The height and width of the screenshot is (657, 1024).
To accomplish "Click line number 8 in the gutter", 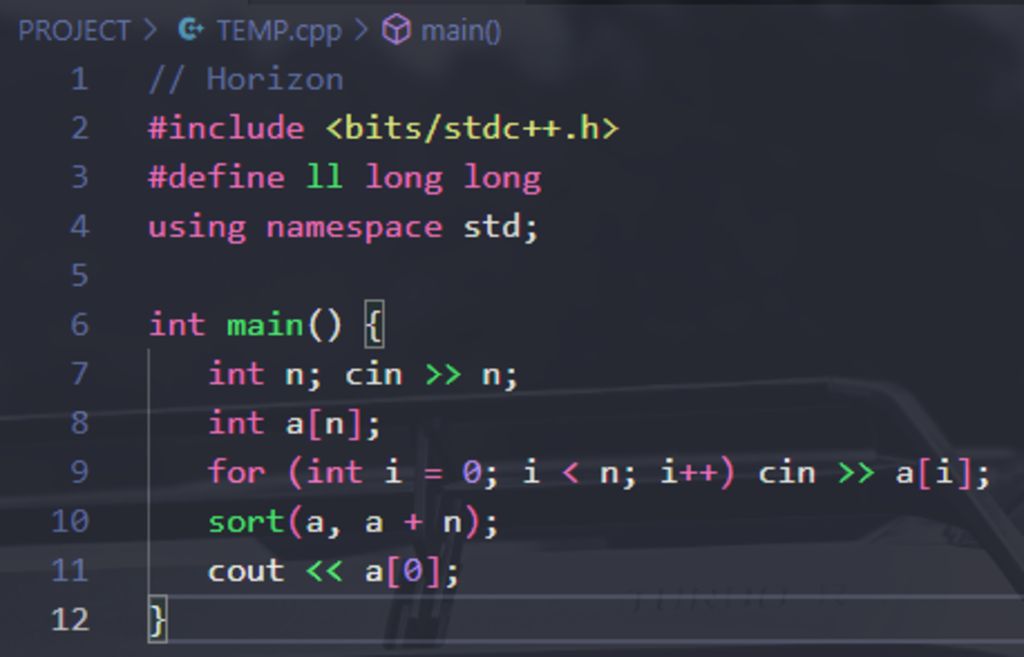I will [80, 423].
